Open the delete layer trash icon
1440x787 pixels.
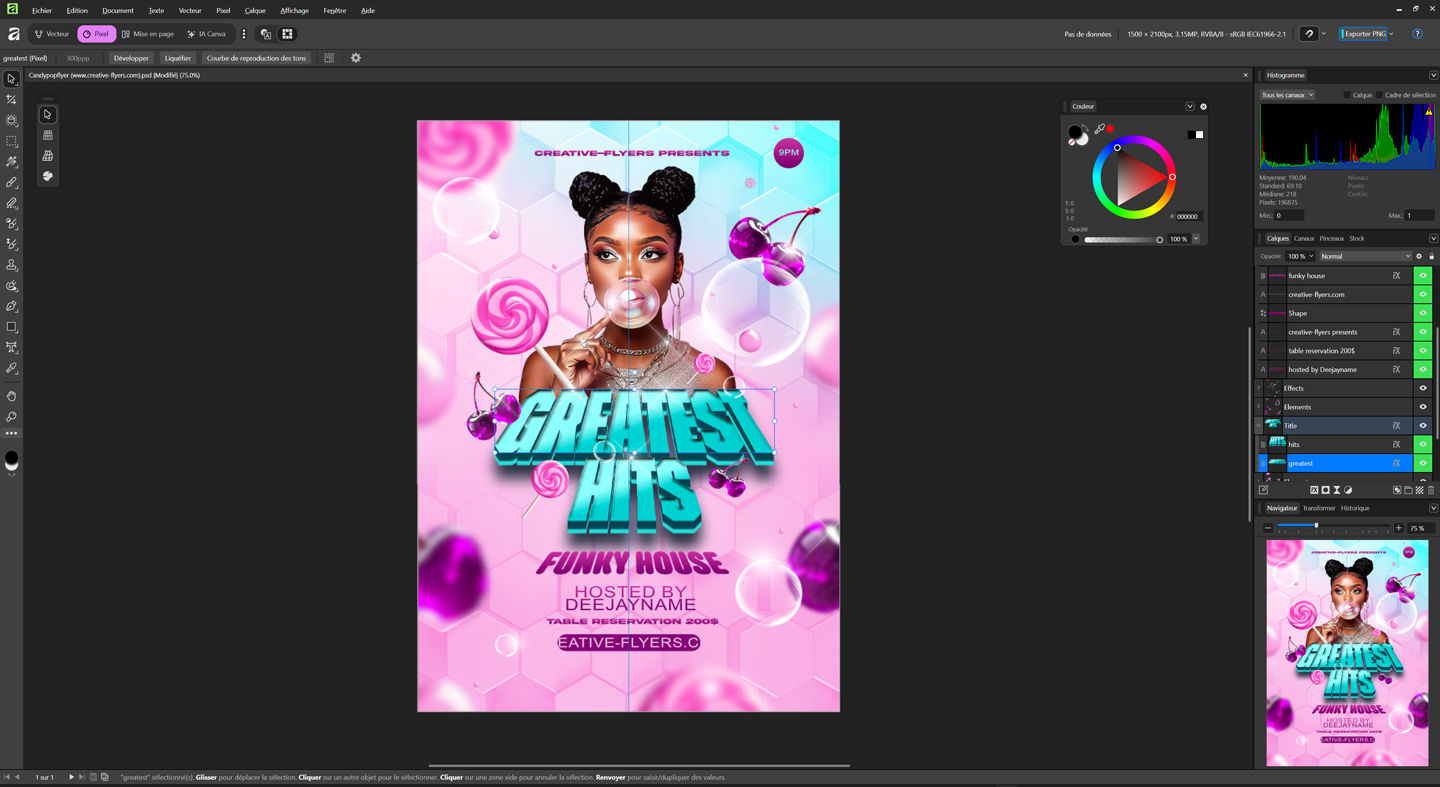point(1430,490)
